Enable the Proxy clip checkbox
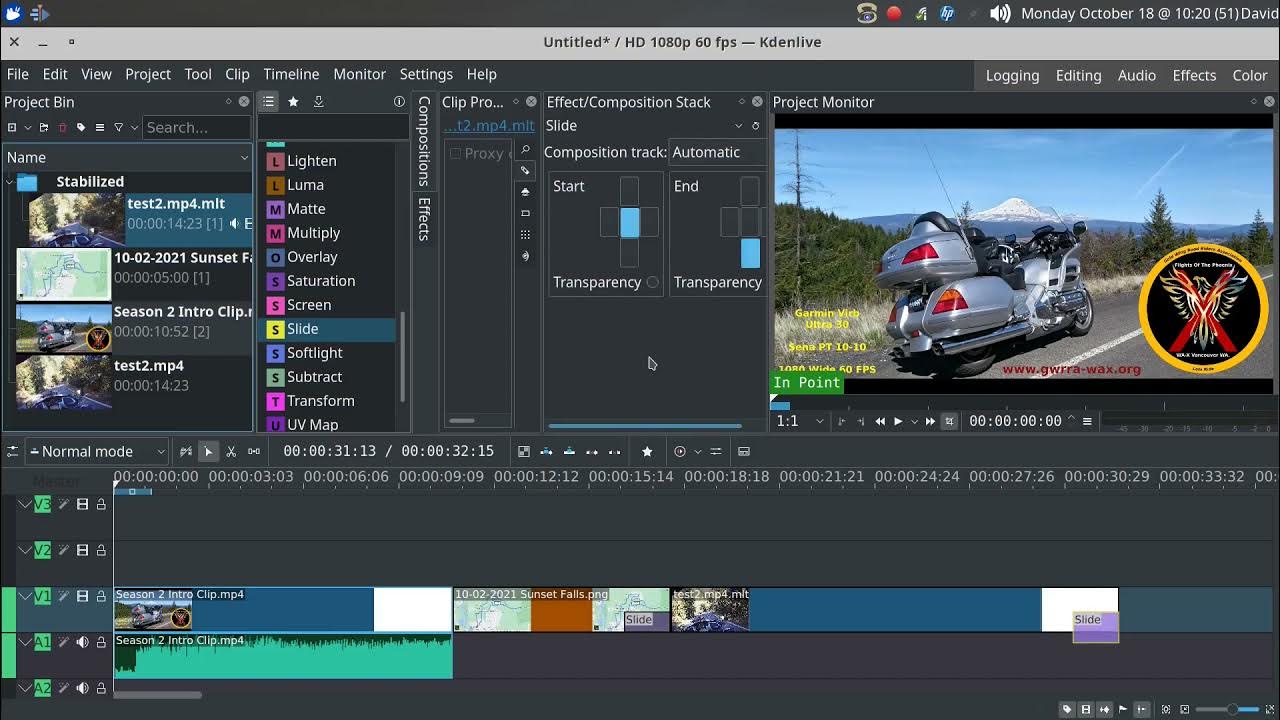Image resolution: width=1280 pixels, height=720 pixels. (456, 154)
